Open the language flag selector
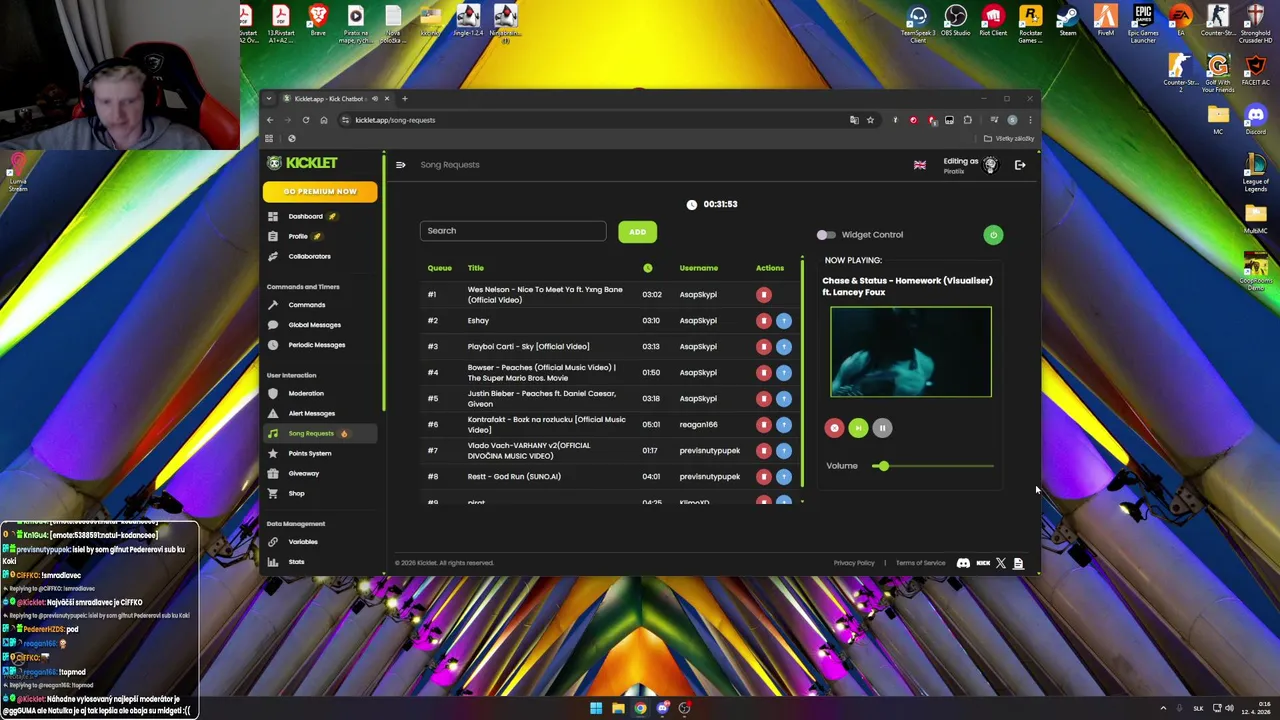 tap(920, 165)
